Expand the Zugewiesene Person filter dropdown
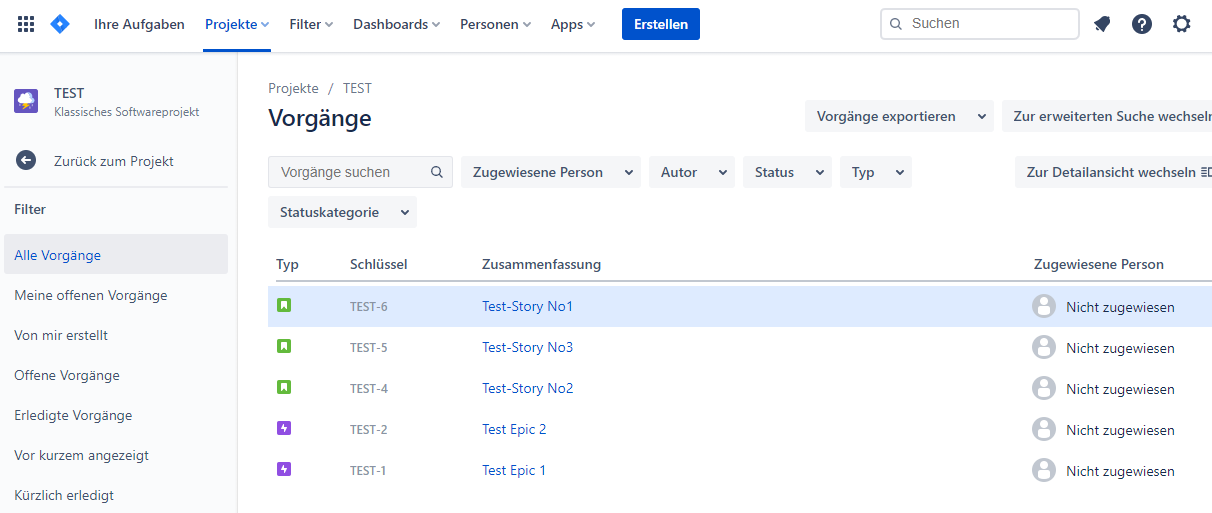 pyautogui.click(x=554, y=172)
